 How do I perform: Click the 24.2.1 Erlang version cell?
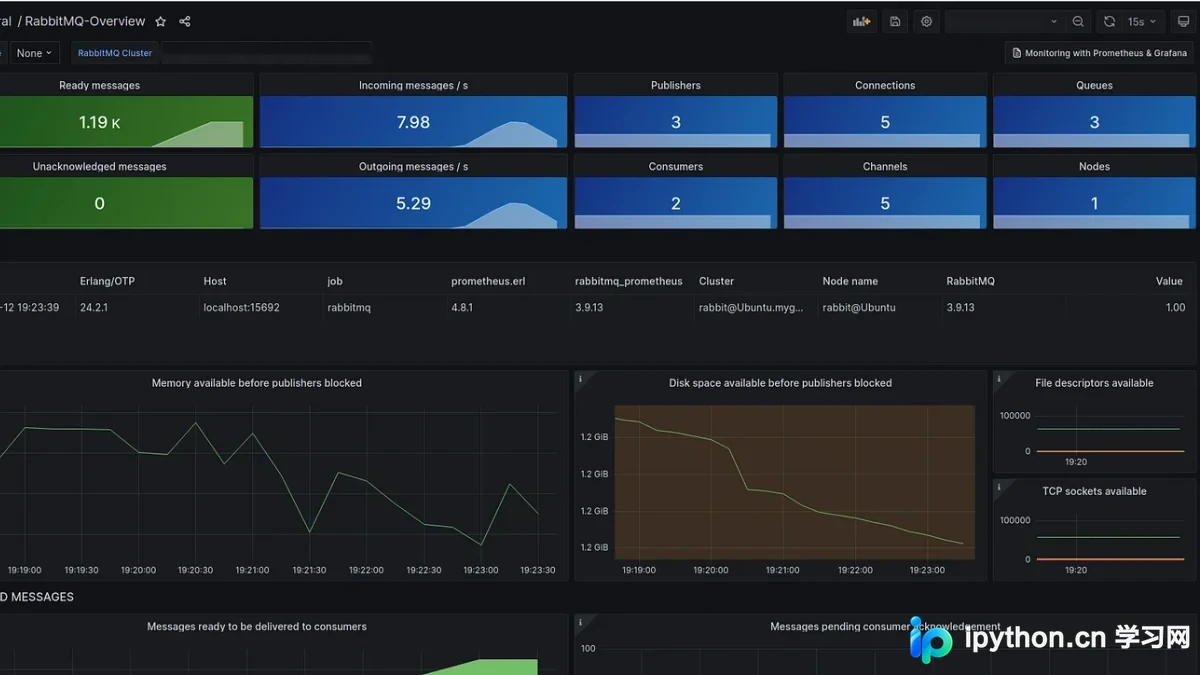click(x=94, y=307)
